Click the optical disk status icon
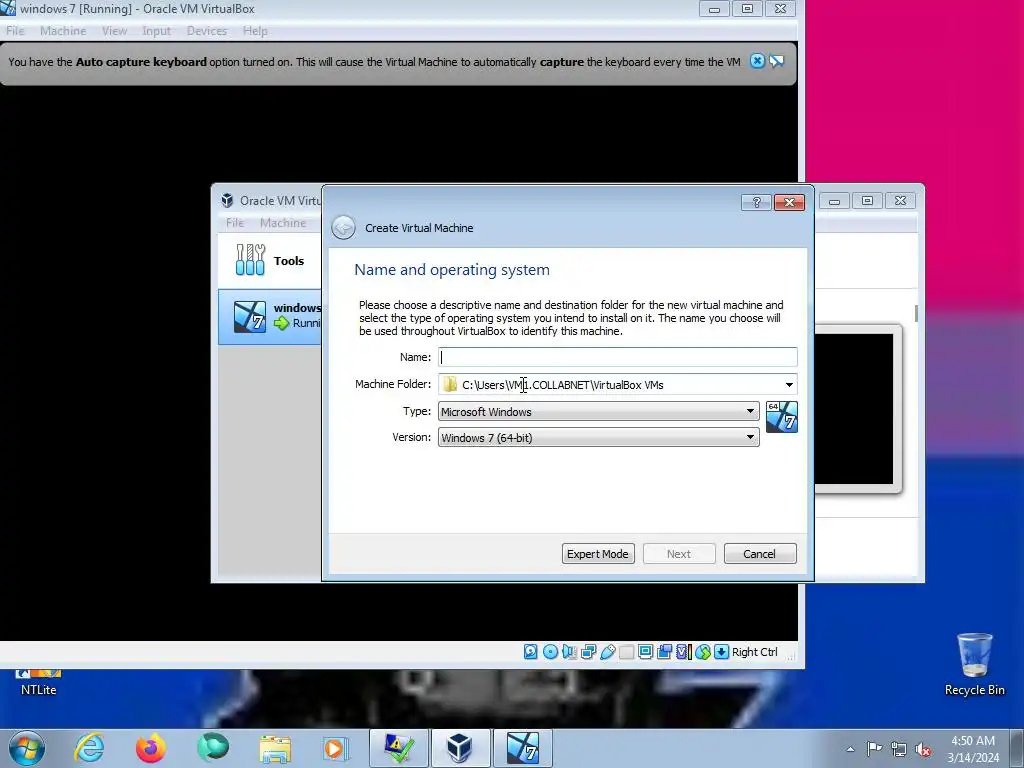 pyautogui.click(x=551, y=652)
